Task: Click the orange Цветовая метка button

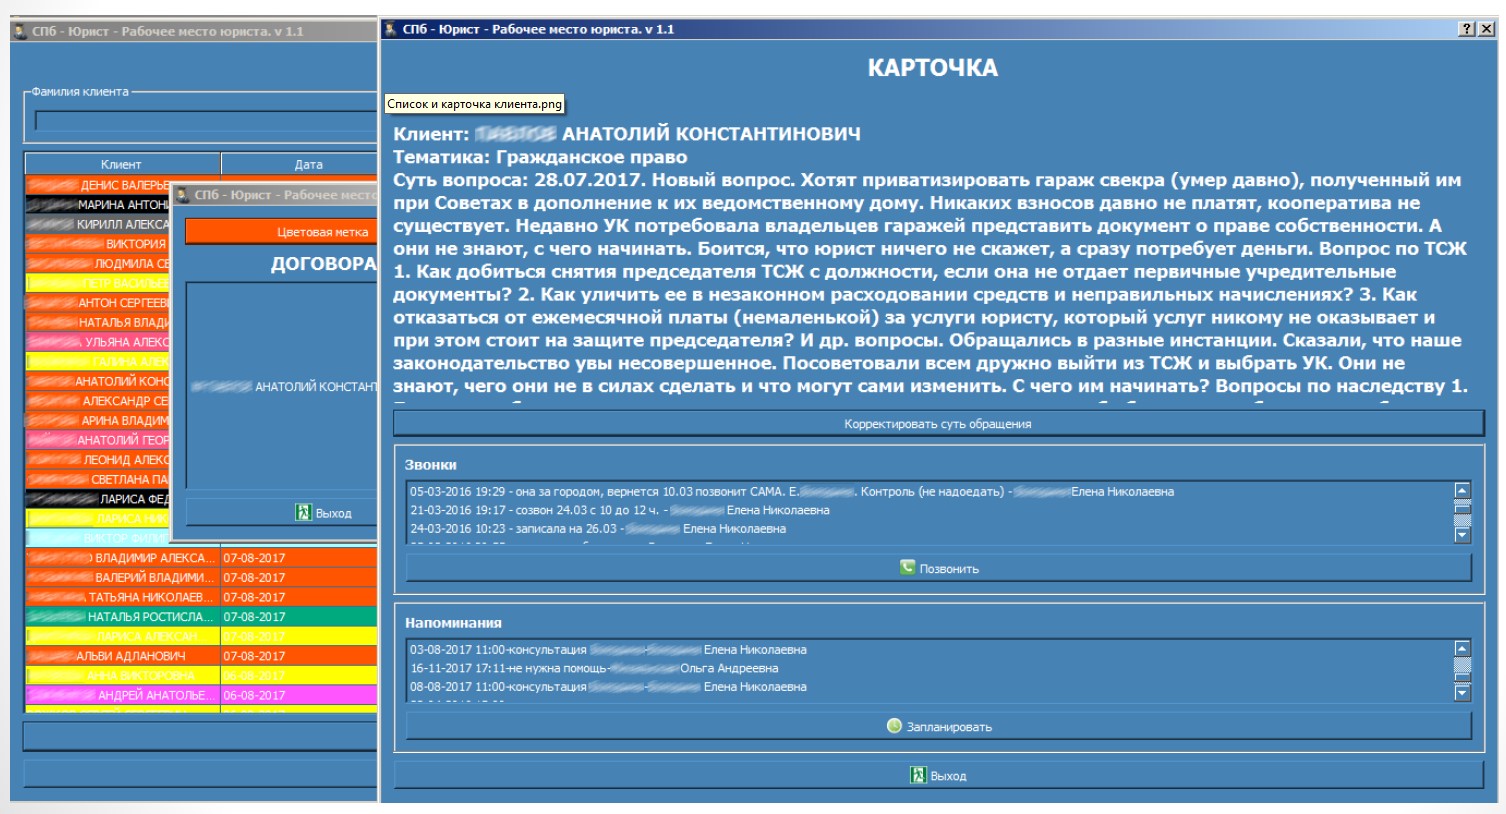Action: (x=282, y=231)
